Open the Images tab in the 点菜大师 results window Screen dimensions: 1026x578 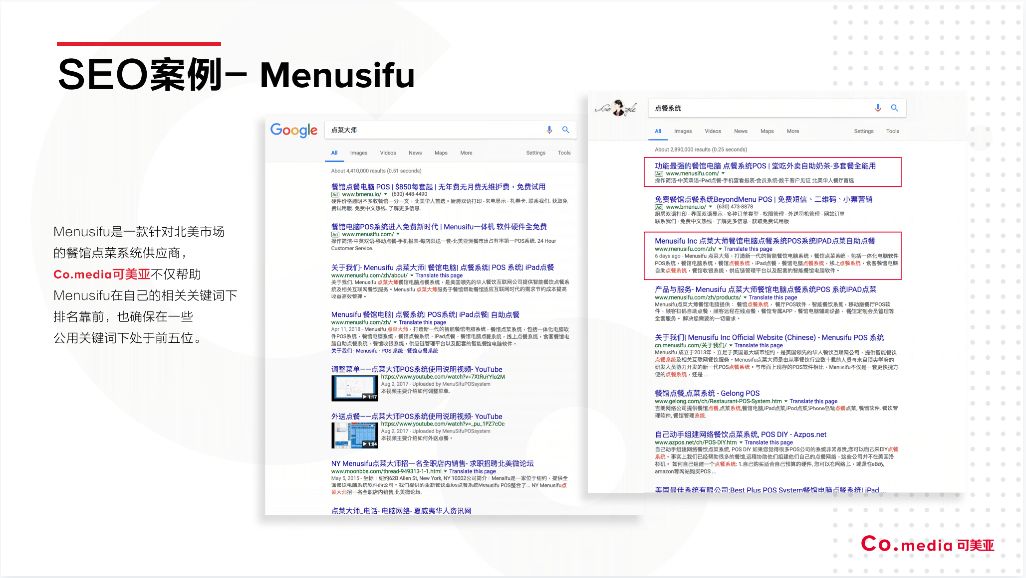click(x=359, y=153)
